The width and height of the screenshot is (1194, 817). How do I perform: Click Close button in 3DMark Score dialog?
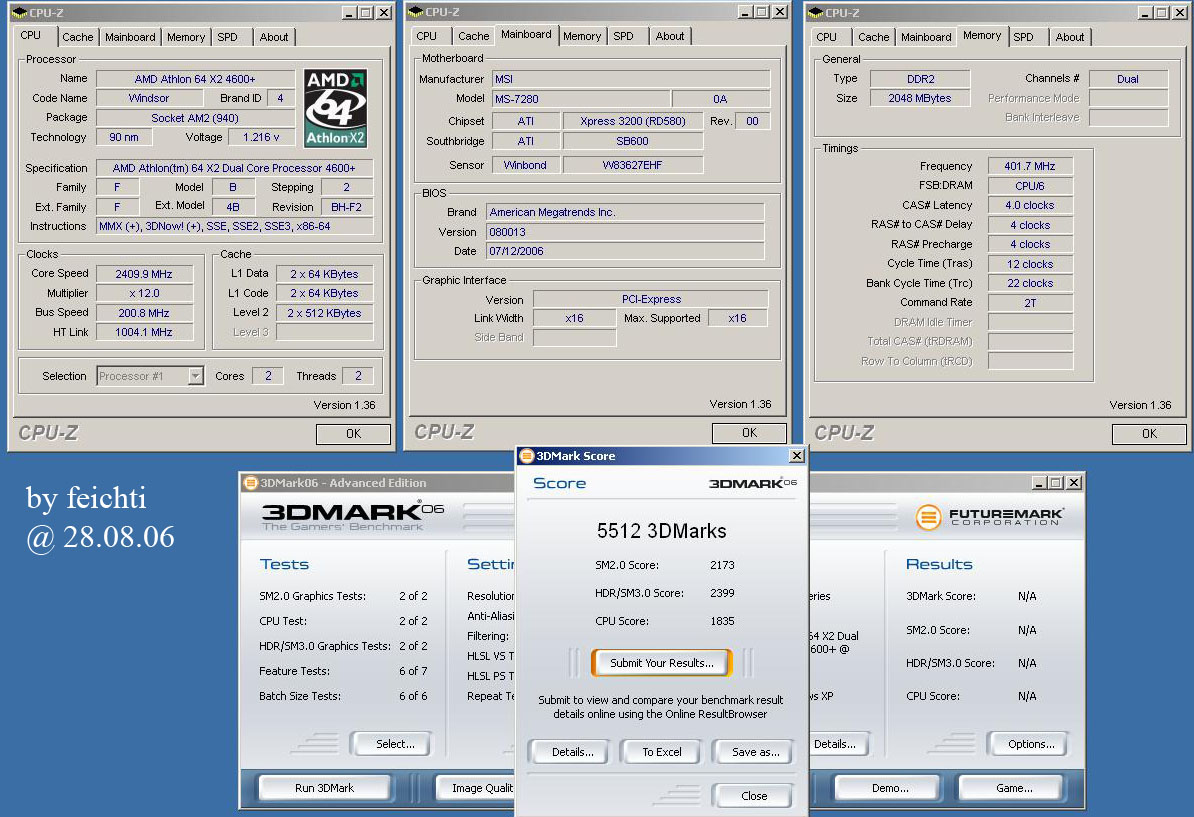pos(754,796)
